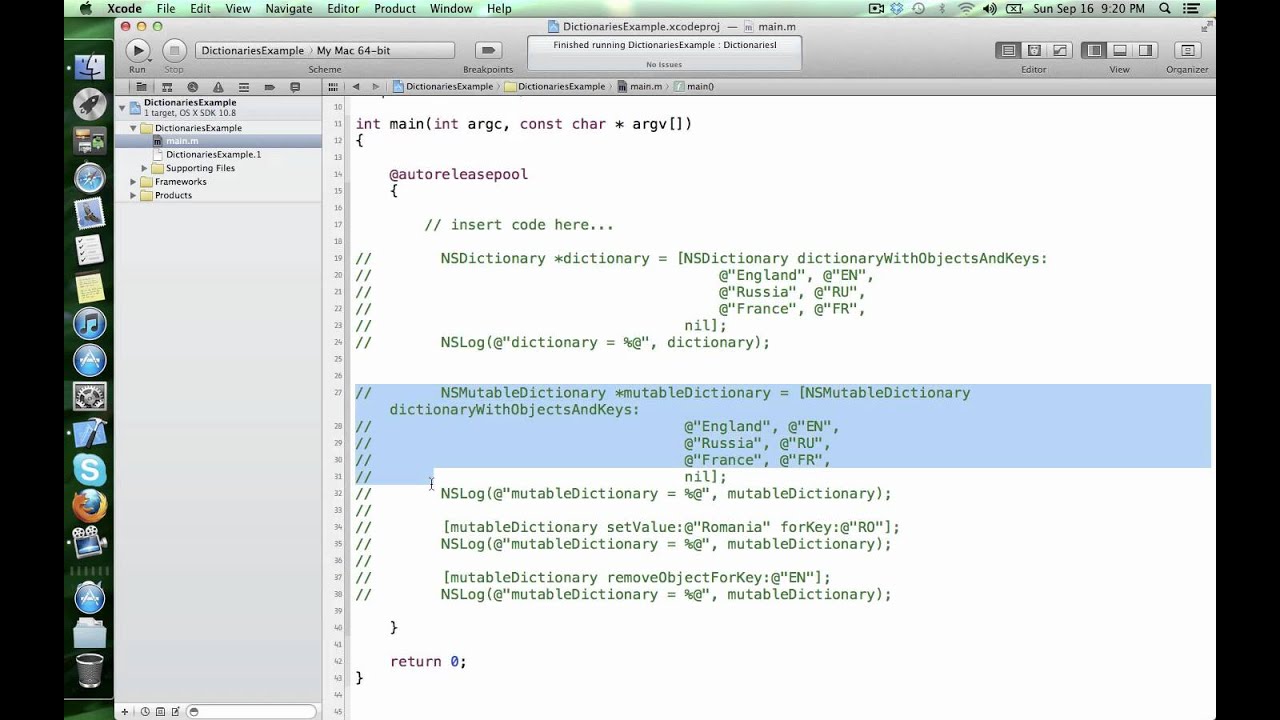Expand the Products folder
The image size is (1280, 720).
tap(133, 195)
